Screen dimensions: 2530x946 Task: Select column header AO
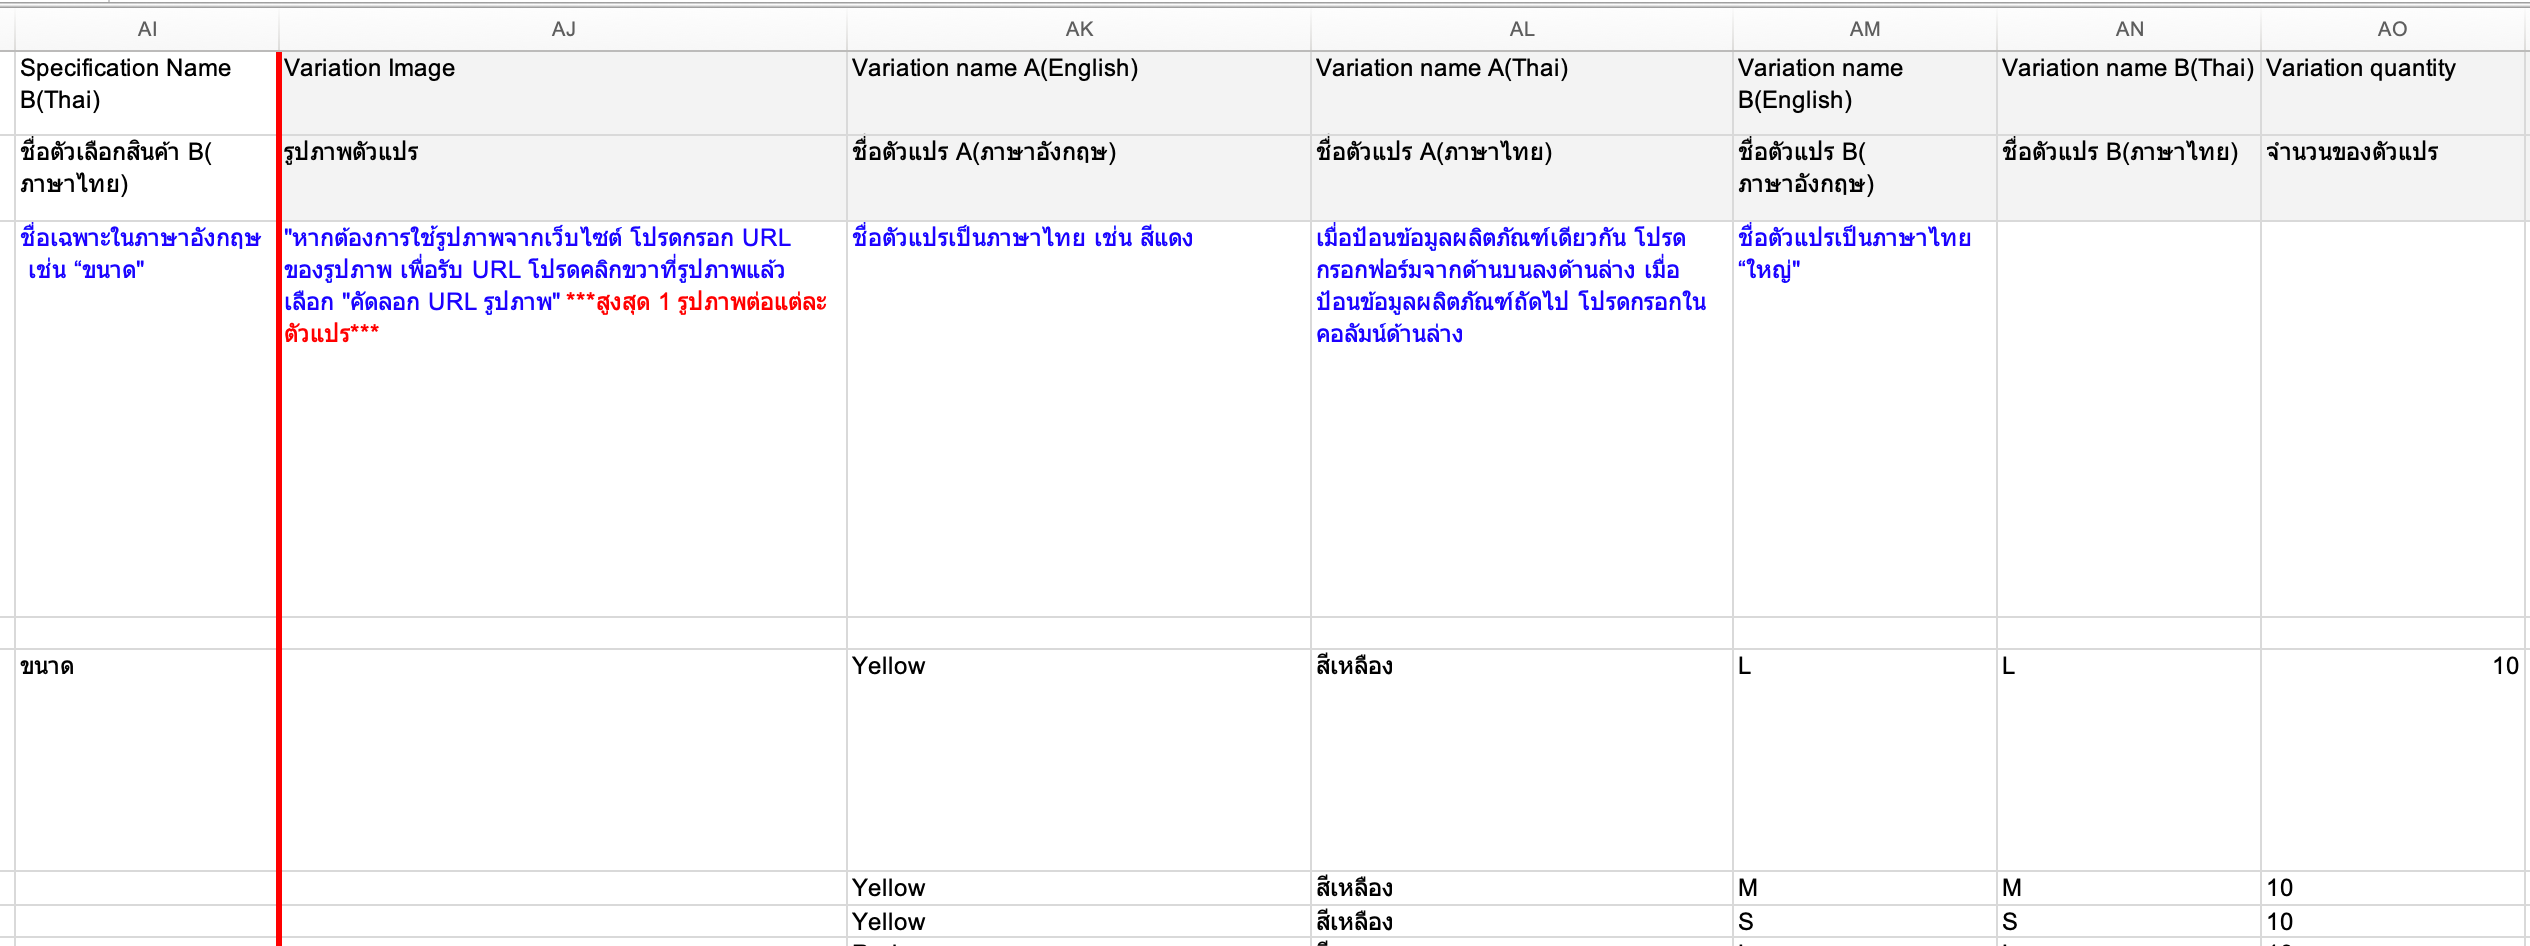point(2393,29)
